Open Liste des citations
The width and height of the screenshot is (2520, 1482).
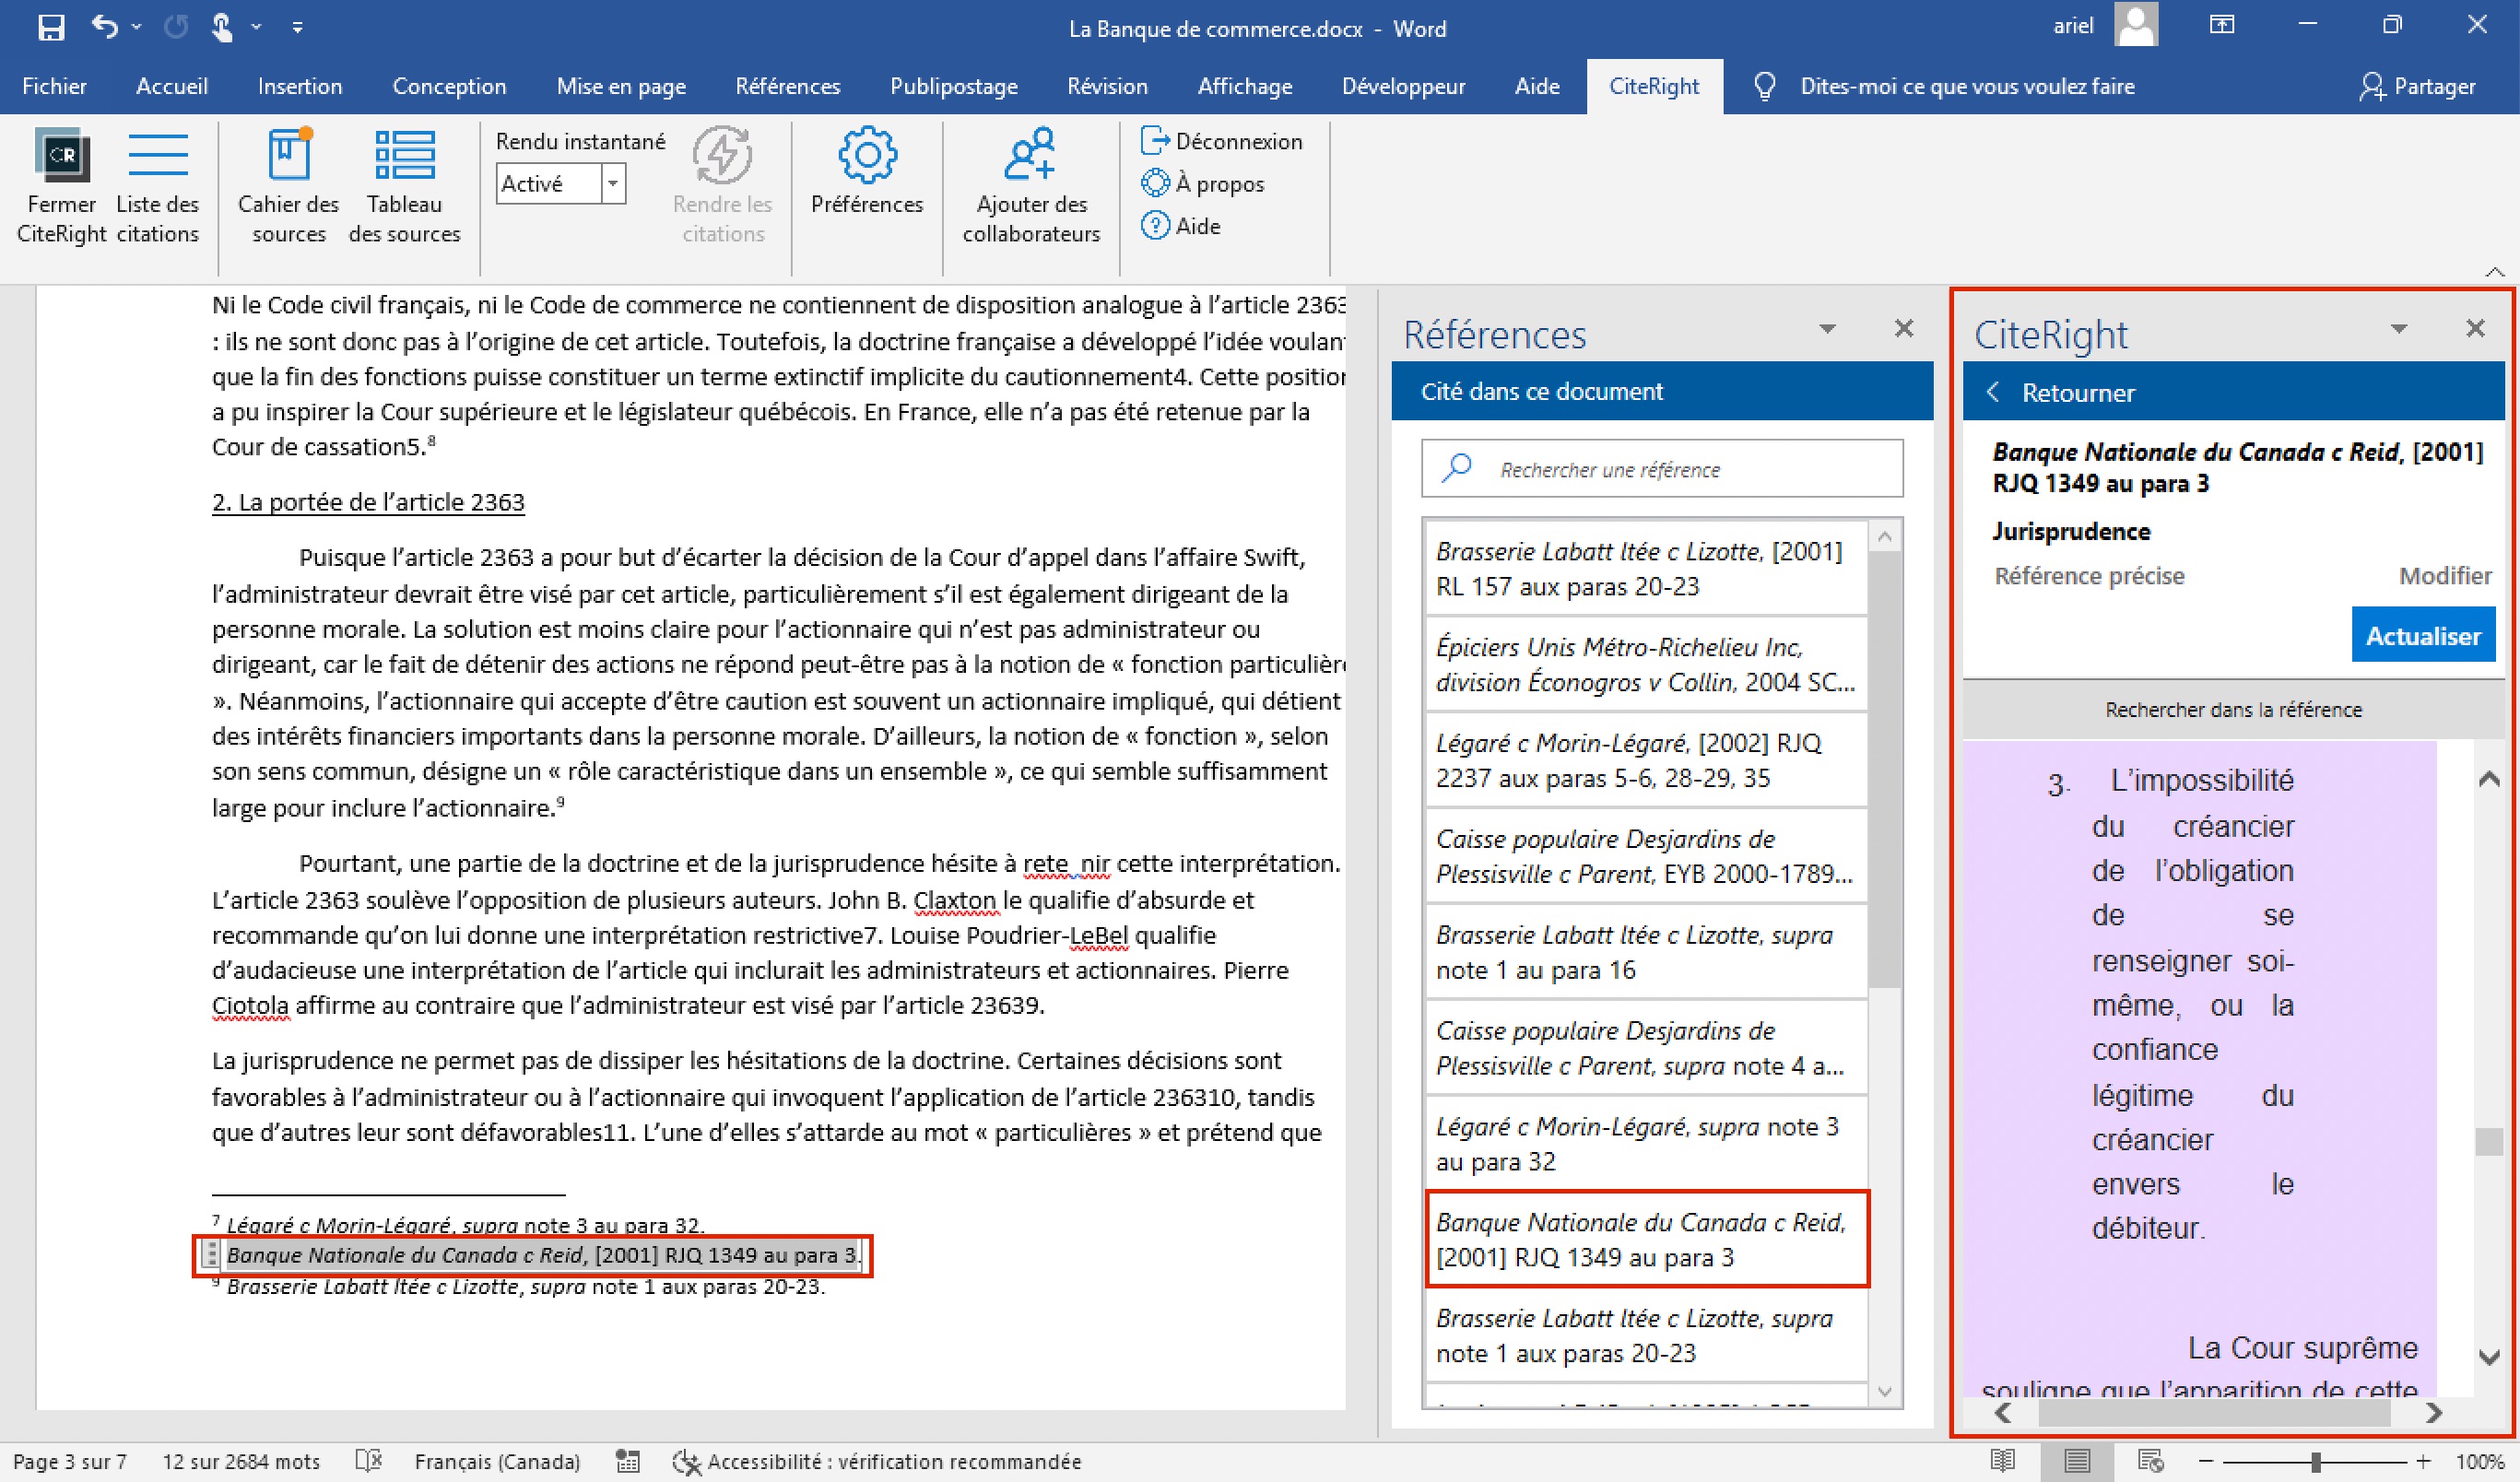(x=158, y=186)
